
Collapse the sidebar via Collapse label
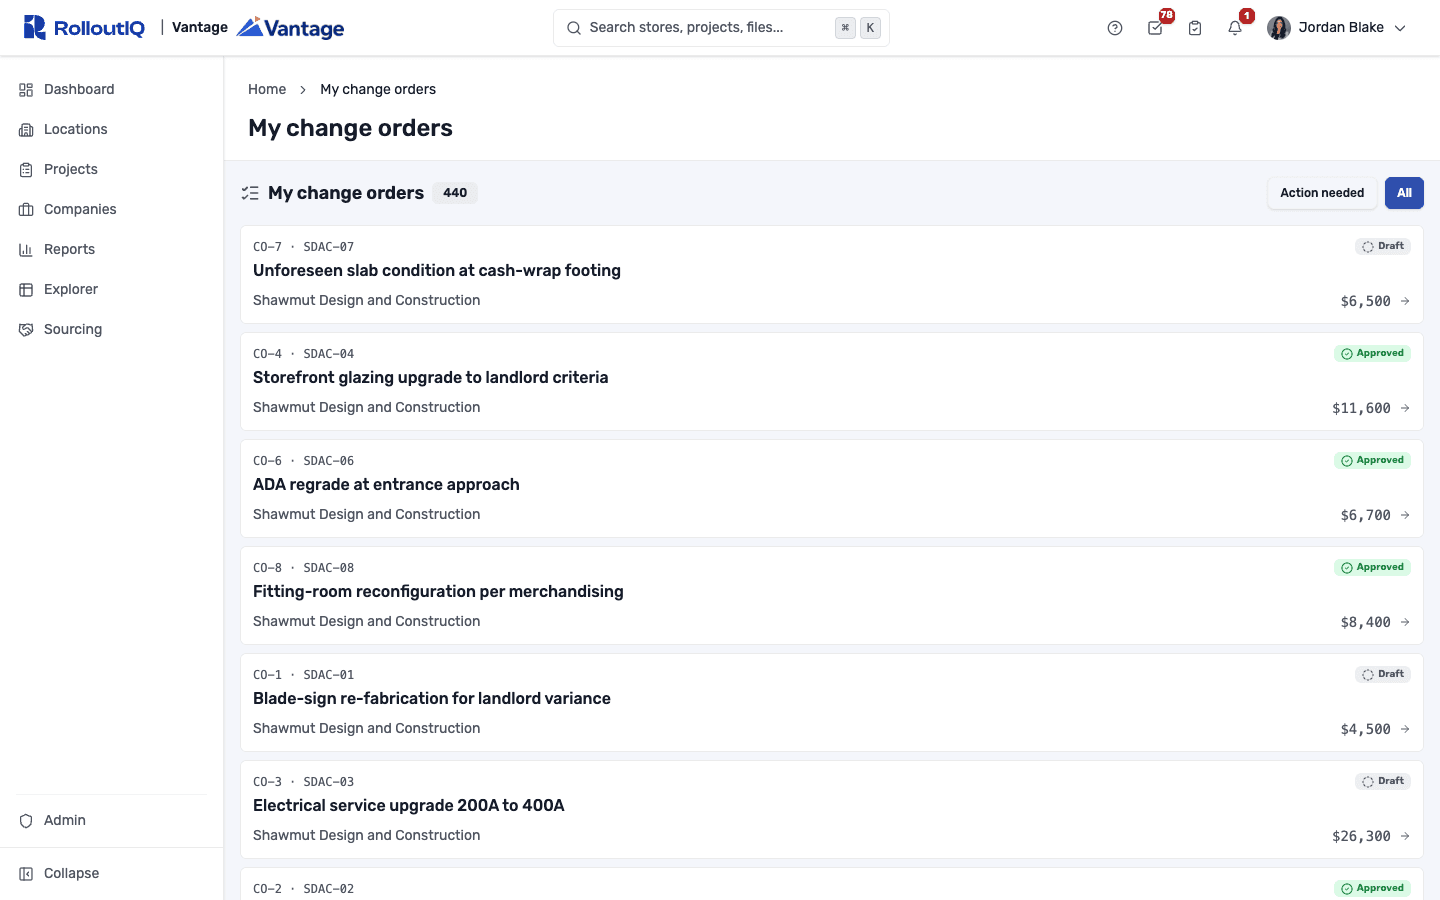(71, 874)
